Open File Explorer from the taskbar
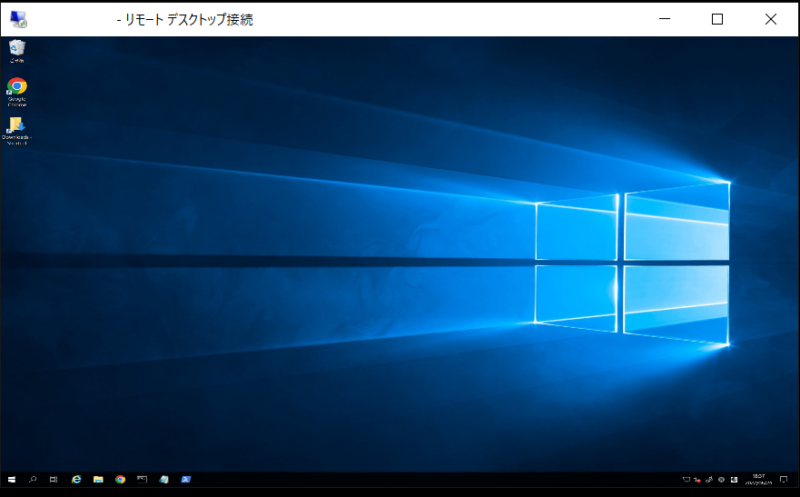The height and width of the screenshot is (497, 800). 98,479
